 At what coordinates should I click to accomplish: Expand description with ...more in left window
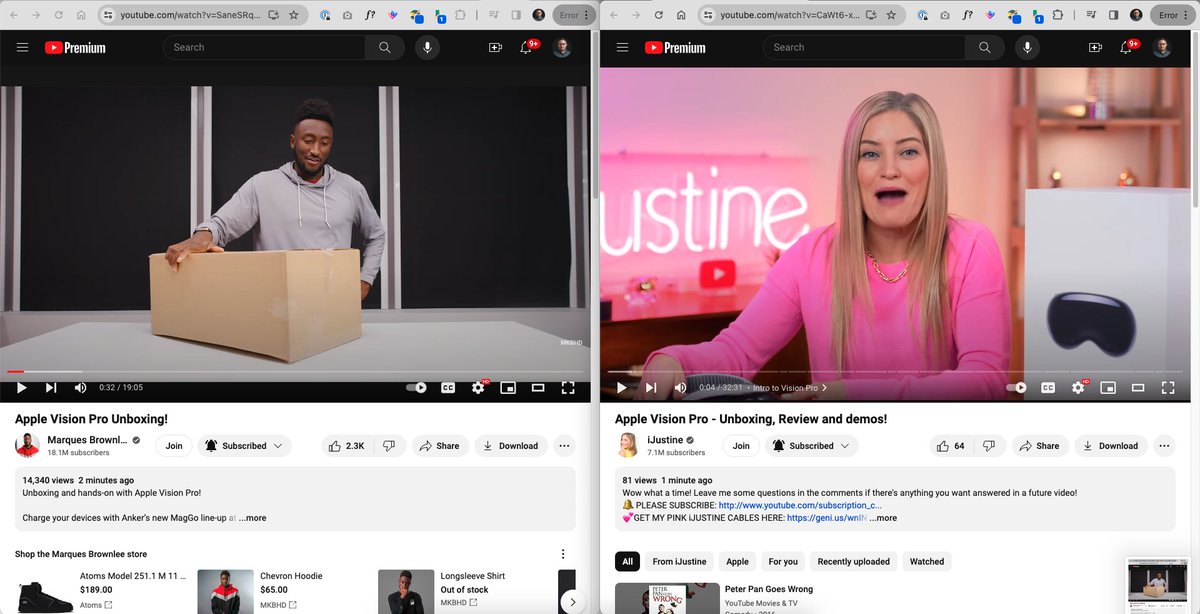click(253, 518)
